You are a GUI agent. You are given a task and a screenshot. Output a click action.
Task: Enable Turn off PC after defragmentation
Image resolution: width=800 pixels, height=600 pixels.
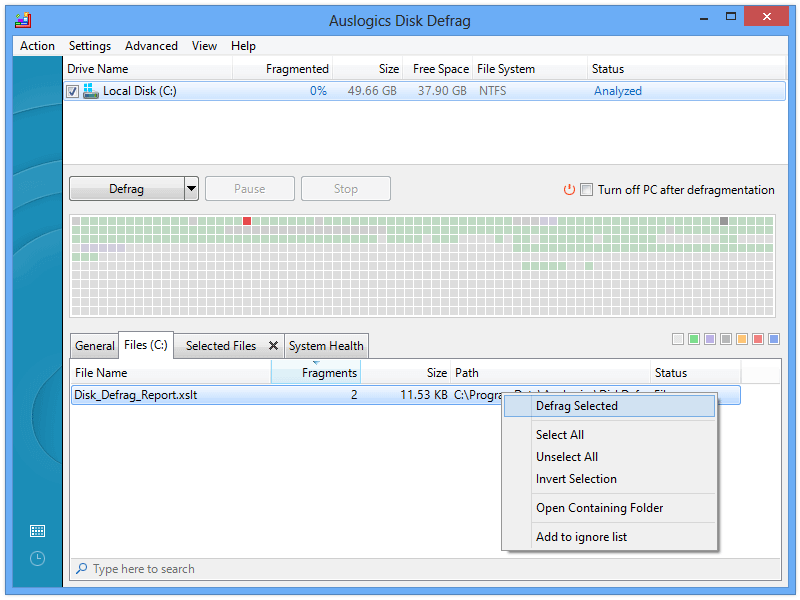587,190
